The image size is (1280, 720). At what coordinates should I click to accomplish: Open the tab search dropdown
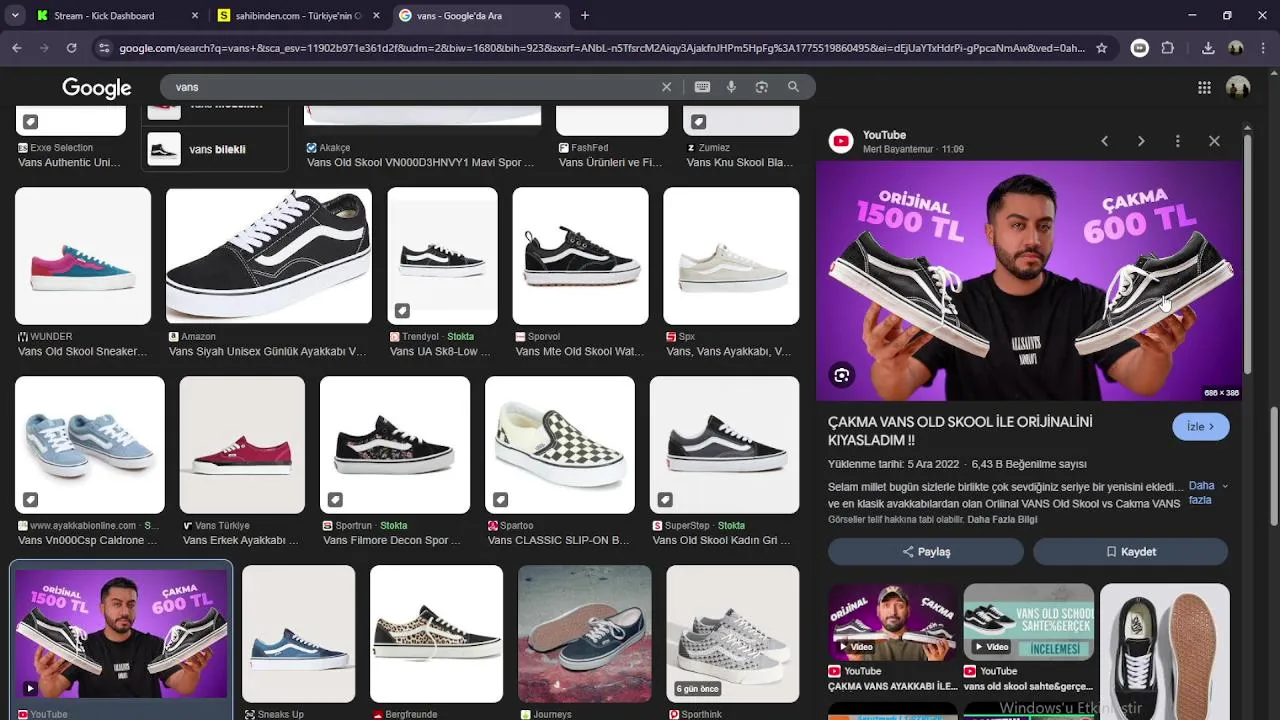tap(15, 15)
